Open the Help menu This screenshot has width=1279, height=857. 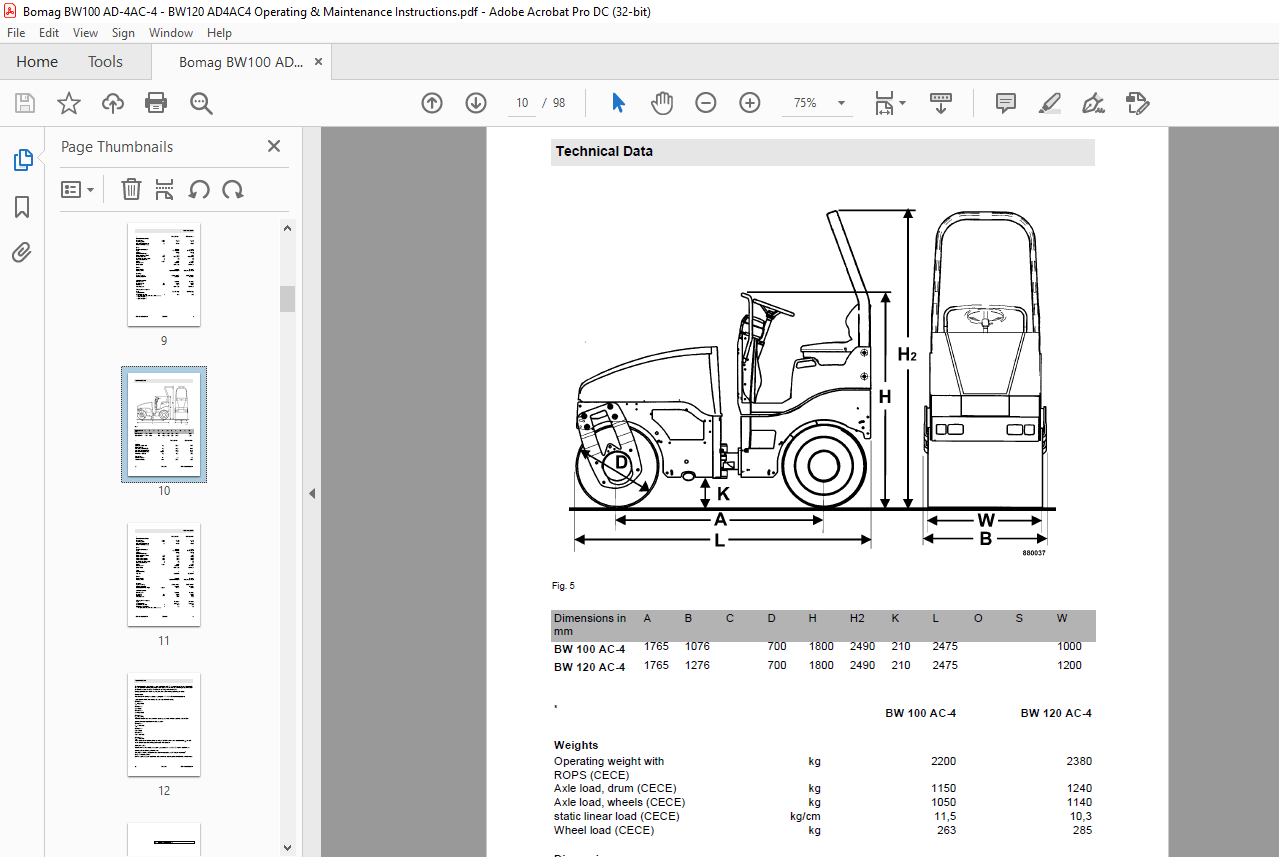219,33
